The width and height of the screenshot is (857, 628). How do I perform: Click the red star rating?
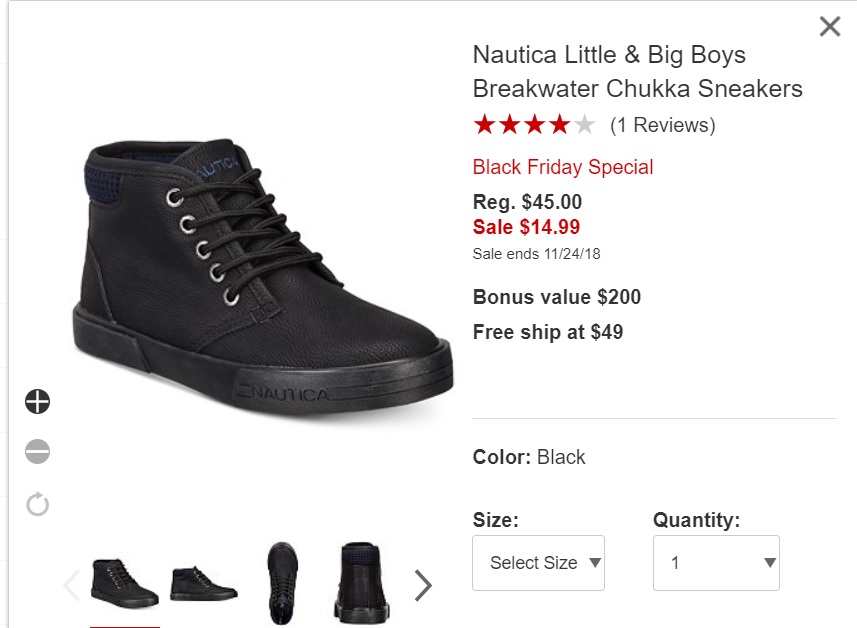pos(534,125)
